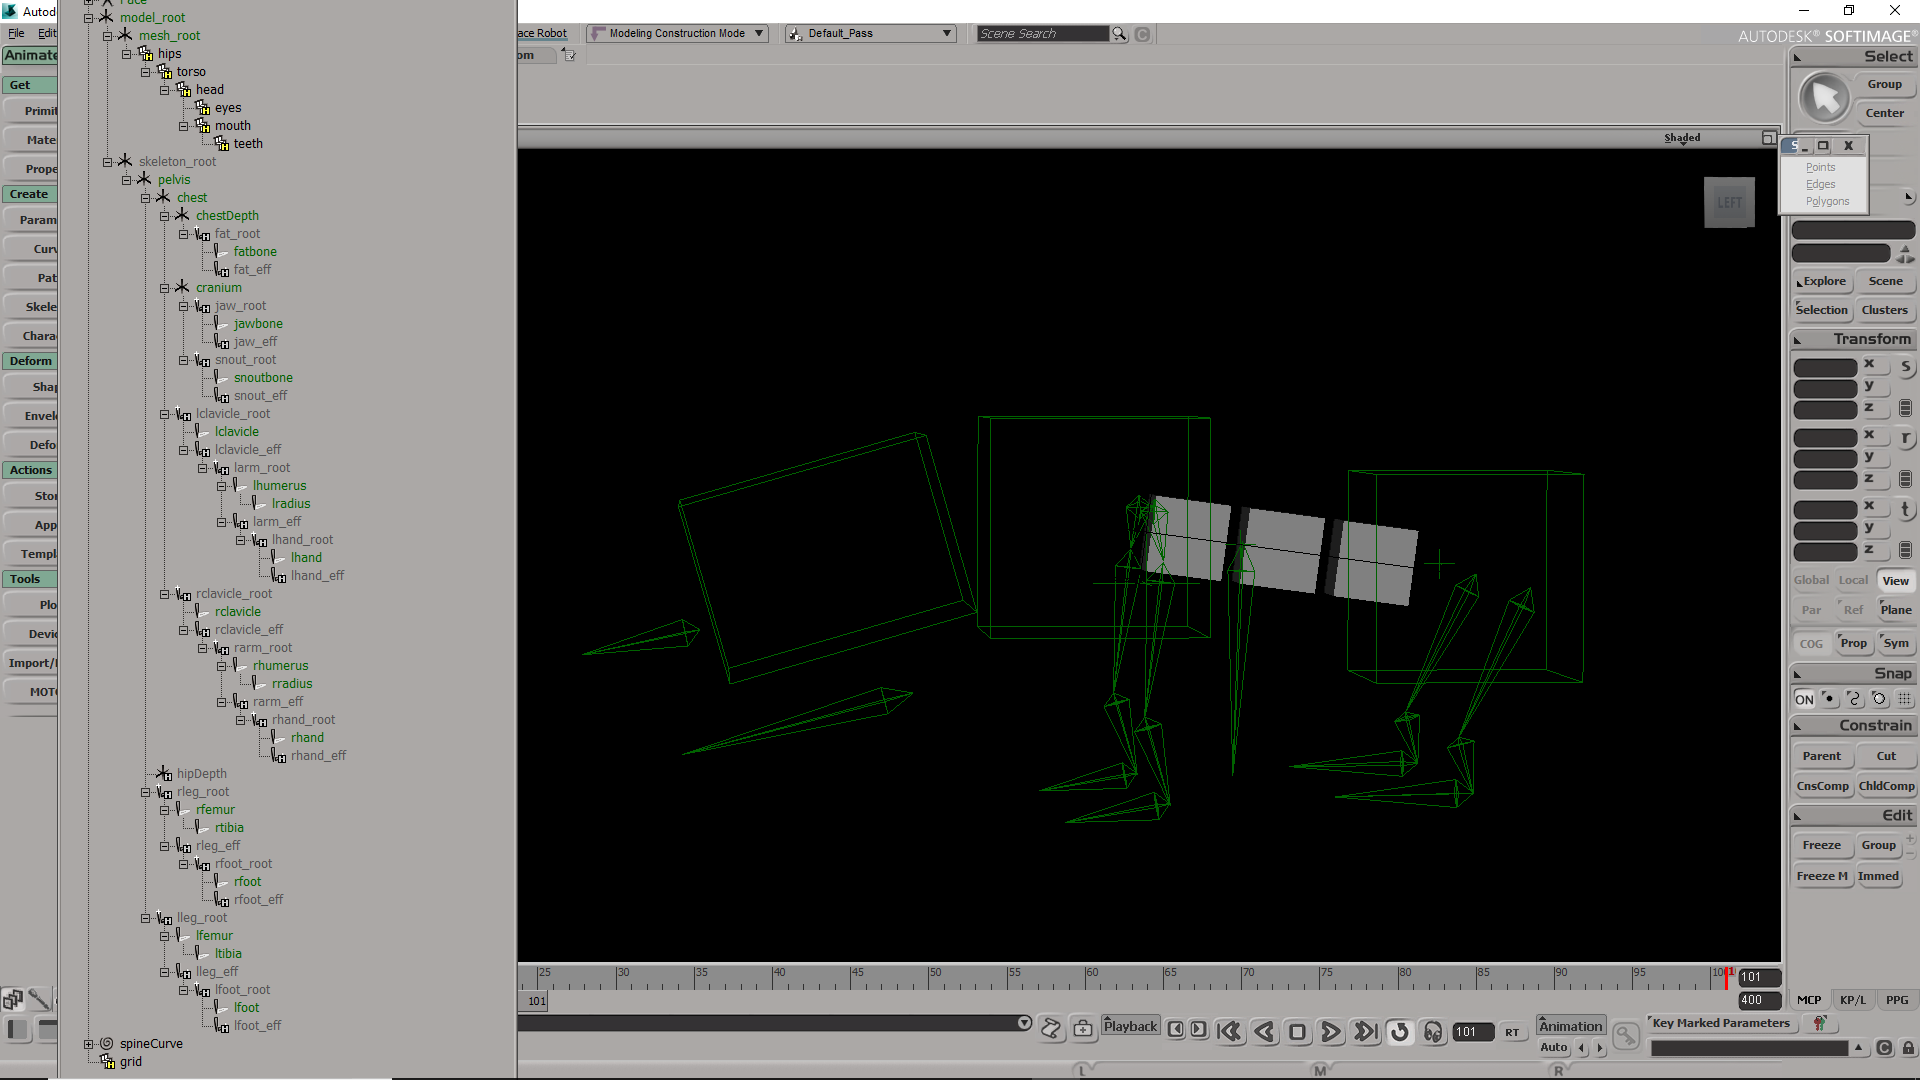Enable Local transform mode
This screenshot has width=1920, height=1080.
(1853, 580)
